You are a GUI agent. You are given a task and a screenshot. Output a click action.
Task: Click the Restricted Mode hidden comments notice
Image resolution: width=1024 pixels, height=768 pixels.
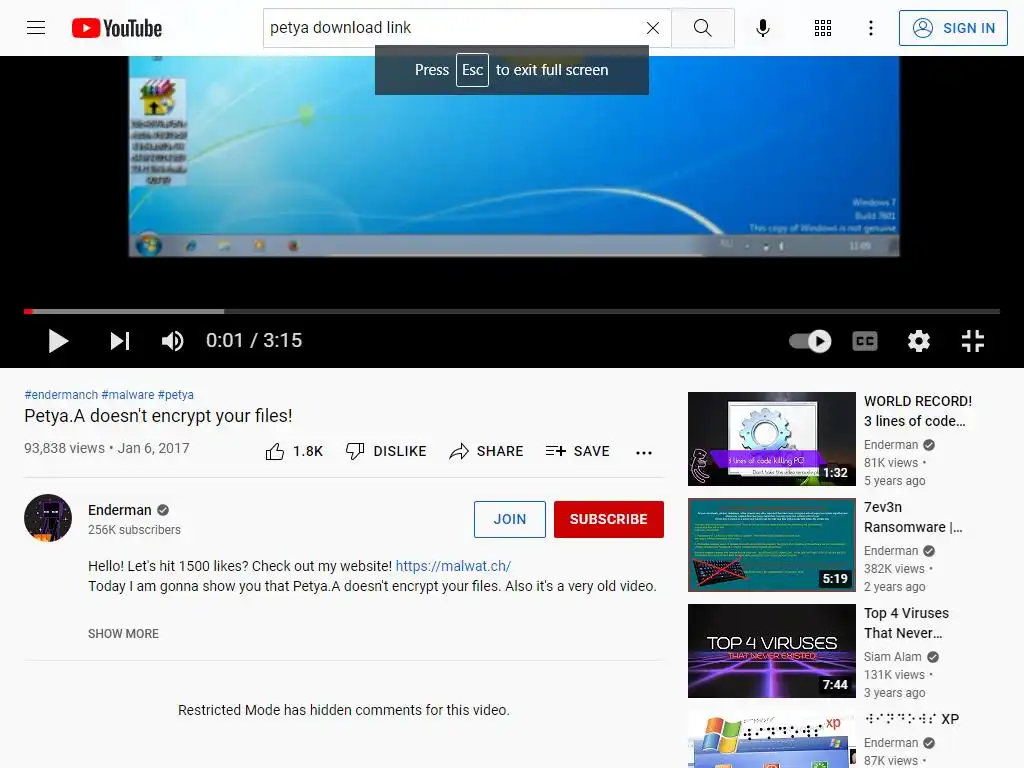point(344,710)
